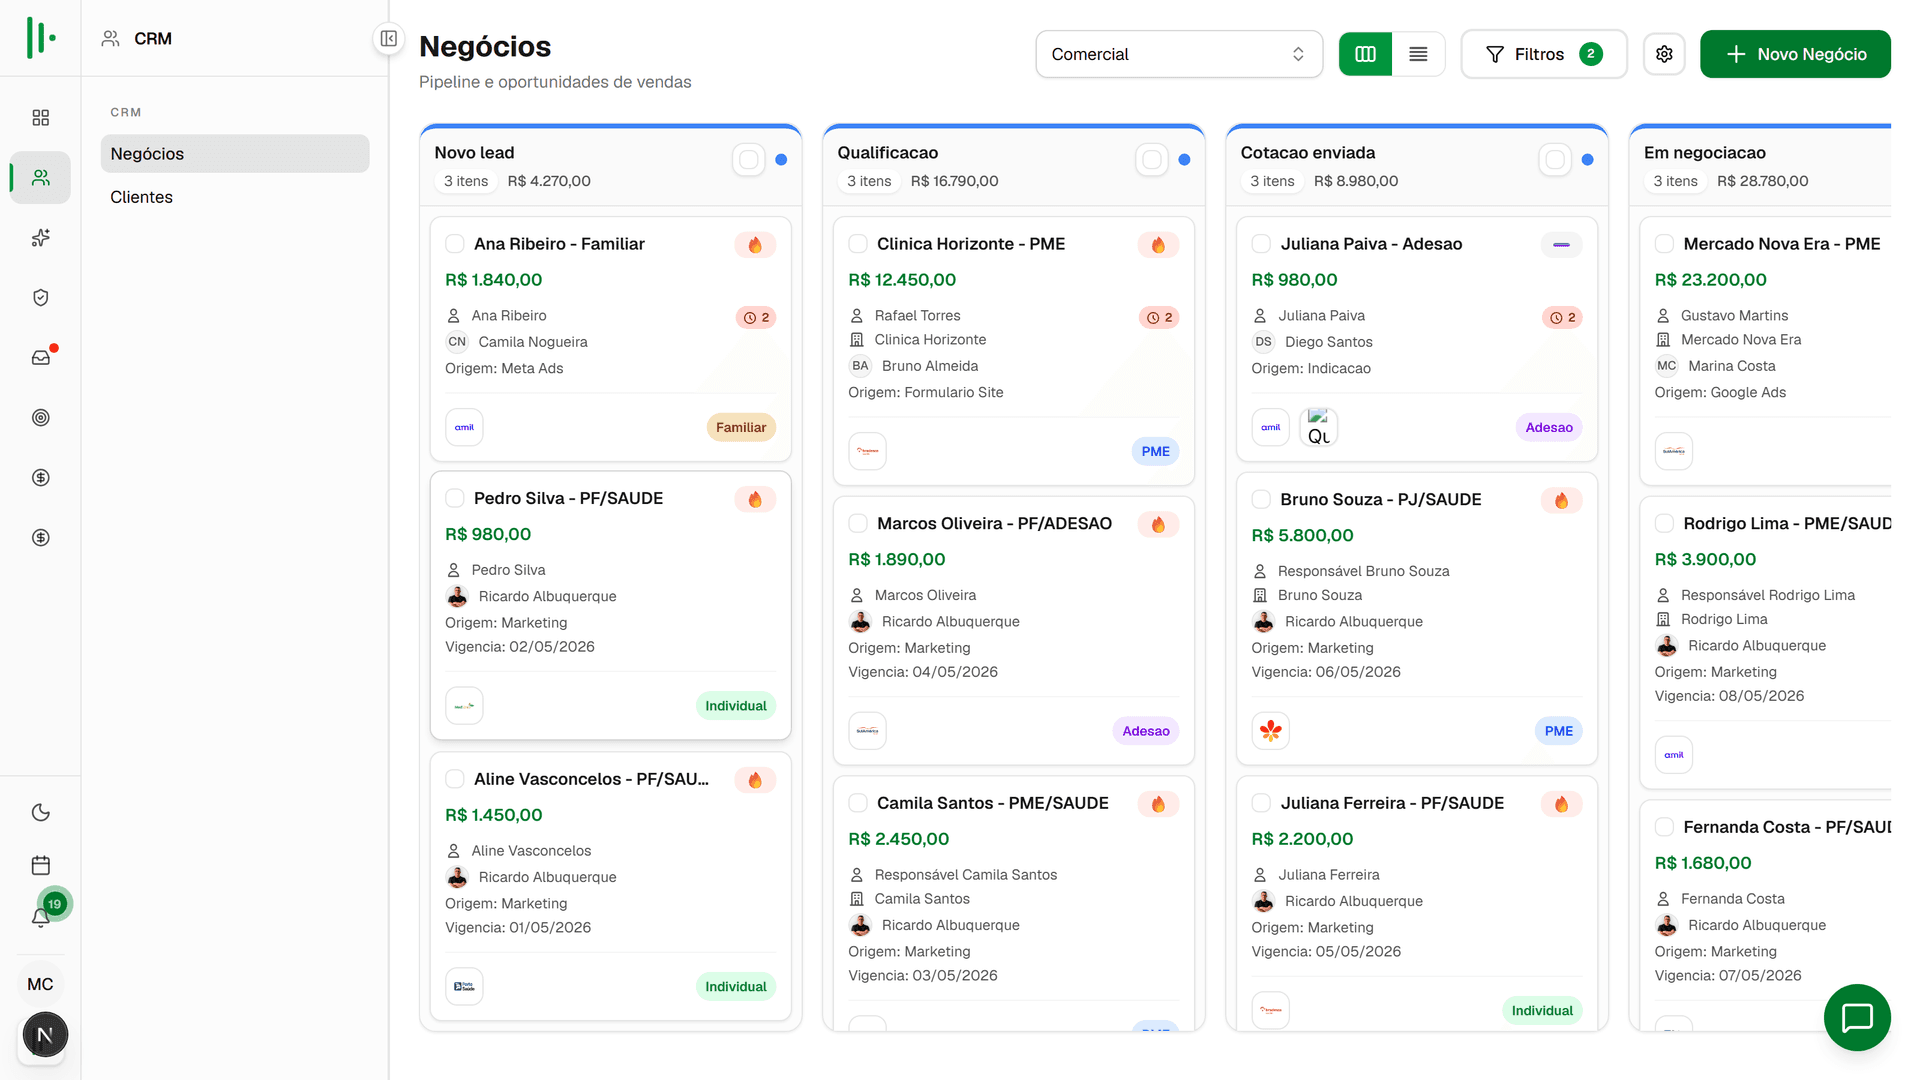Image resolution: width=1920 pixels, height=1080 pixels.
Task: Click blue color dot of Novo lead column
Action: [x=781, y=160]
